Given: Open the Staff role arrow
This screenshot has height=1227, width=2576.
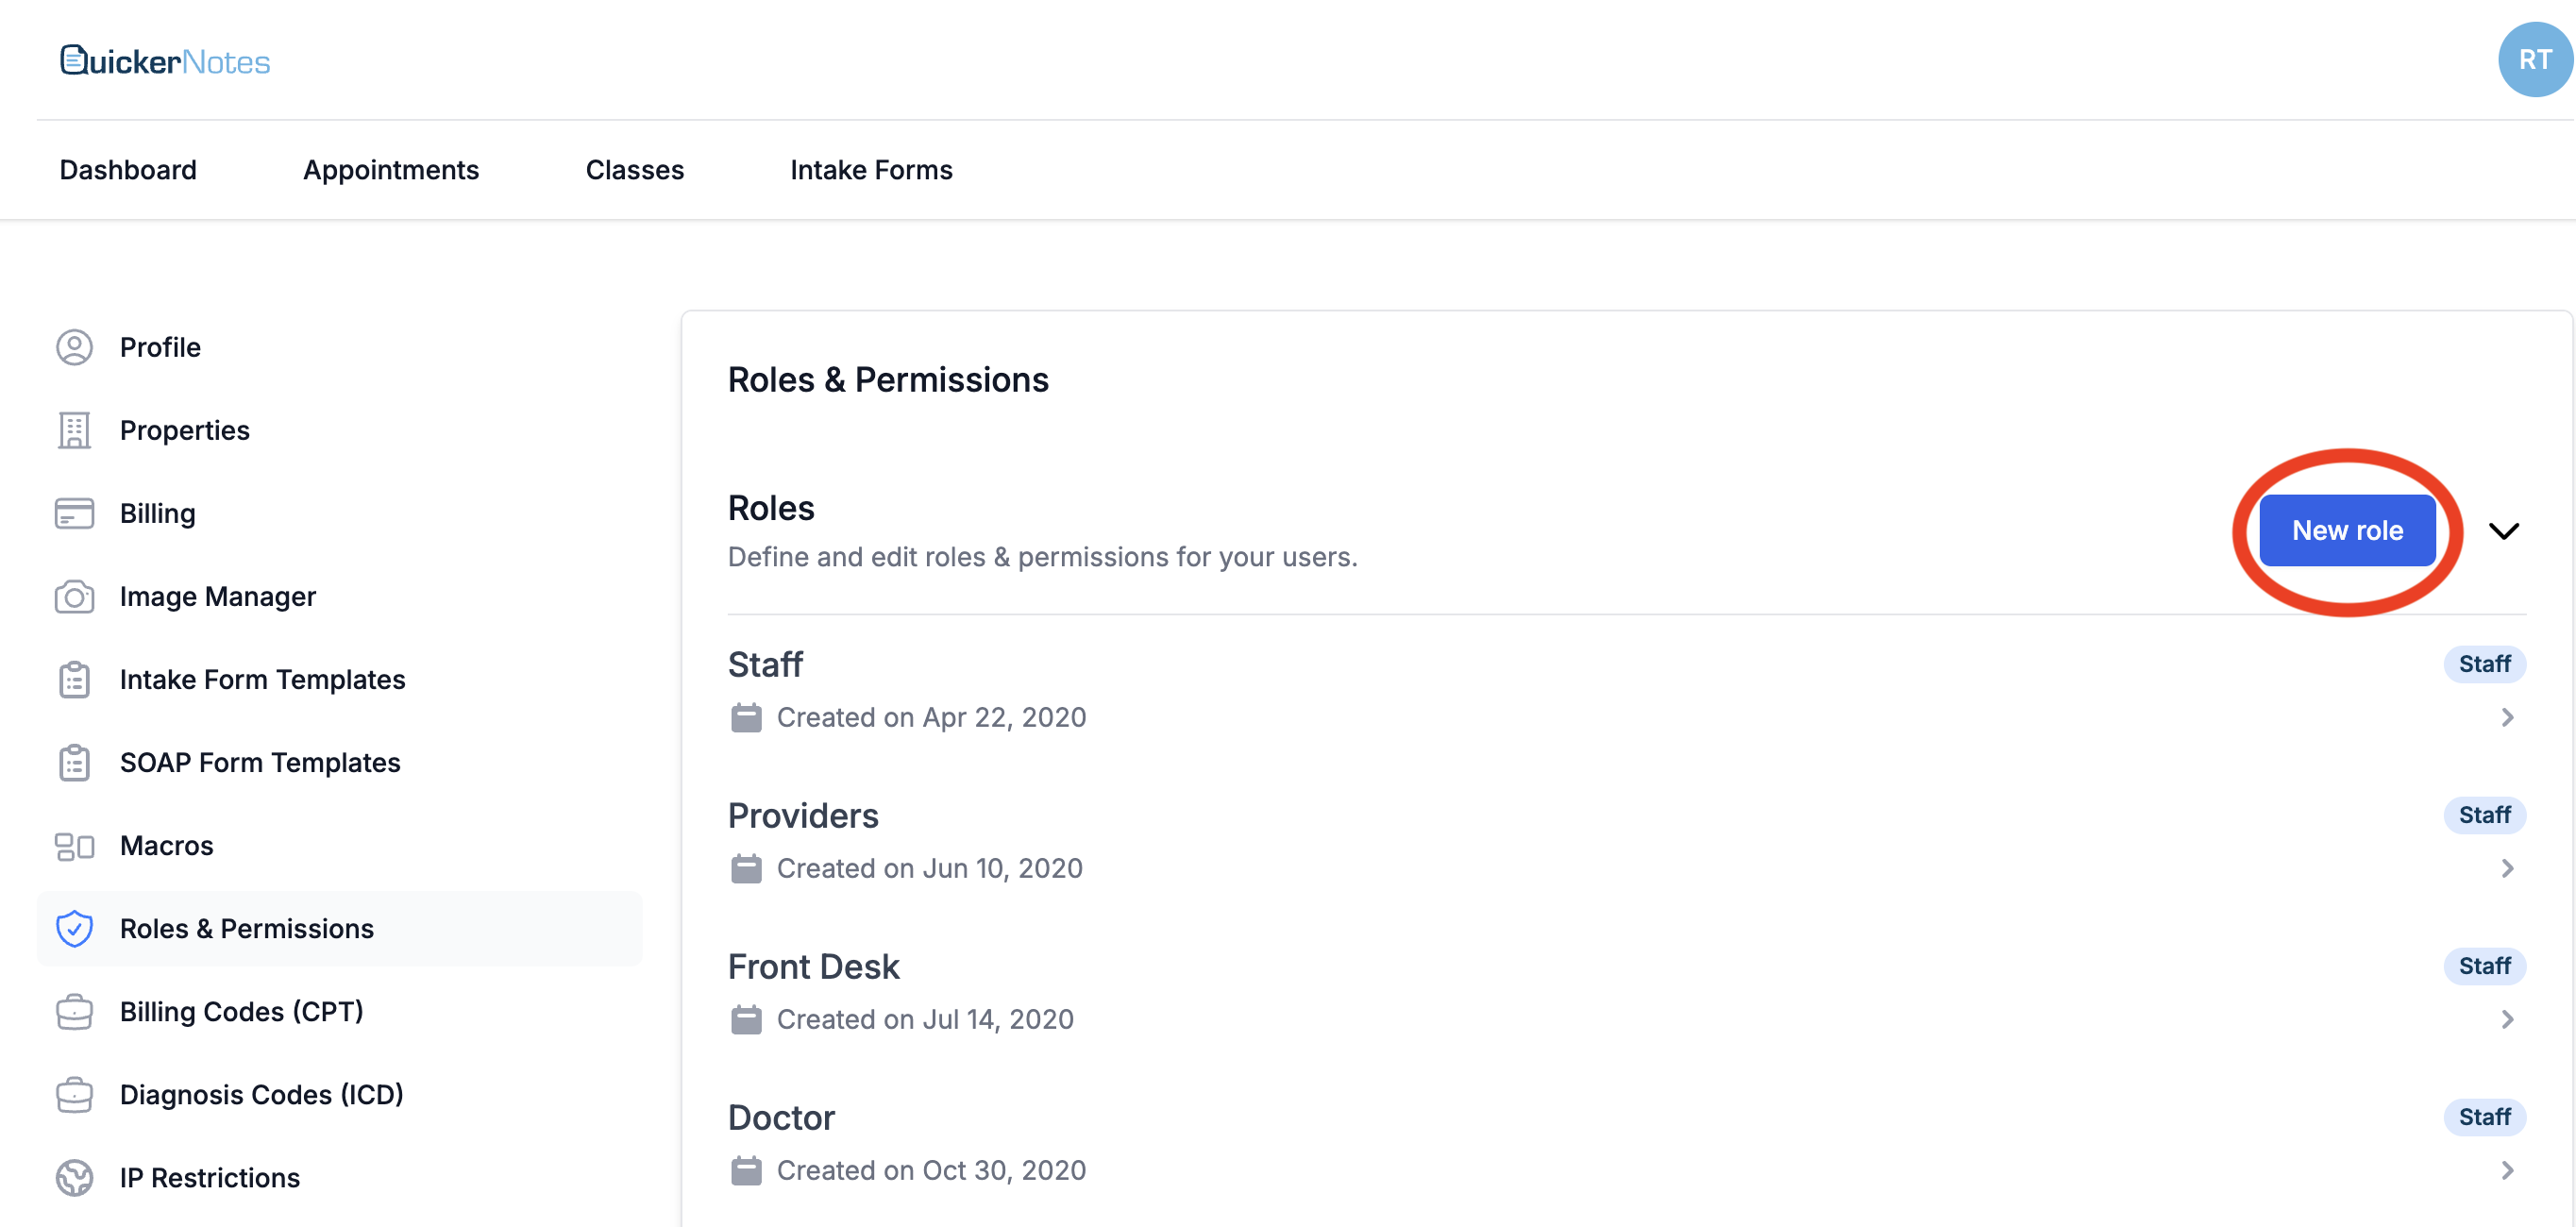Looking at the screenshot, I should click(x=2507, y=717).
